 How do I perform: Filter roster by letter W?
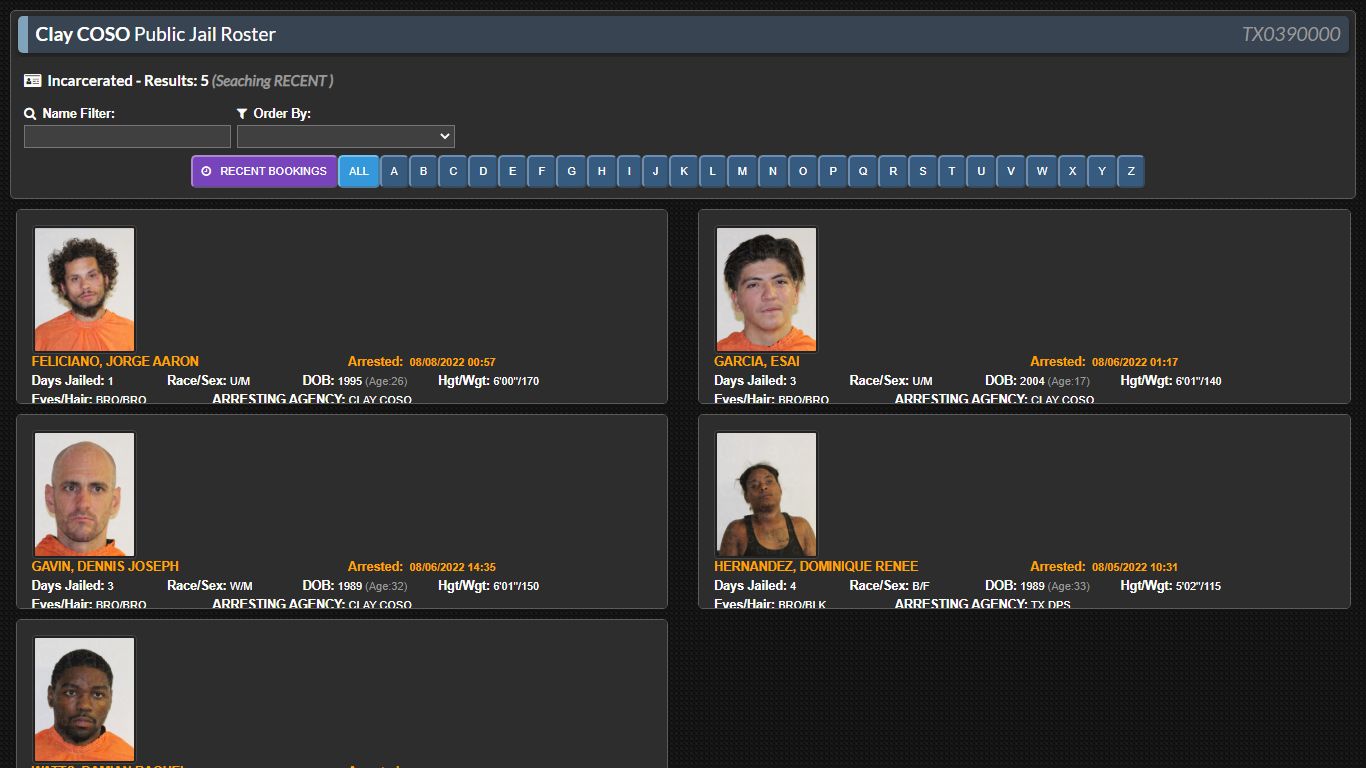click(1042, 171)
